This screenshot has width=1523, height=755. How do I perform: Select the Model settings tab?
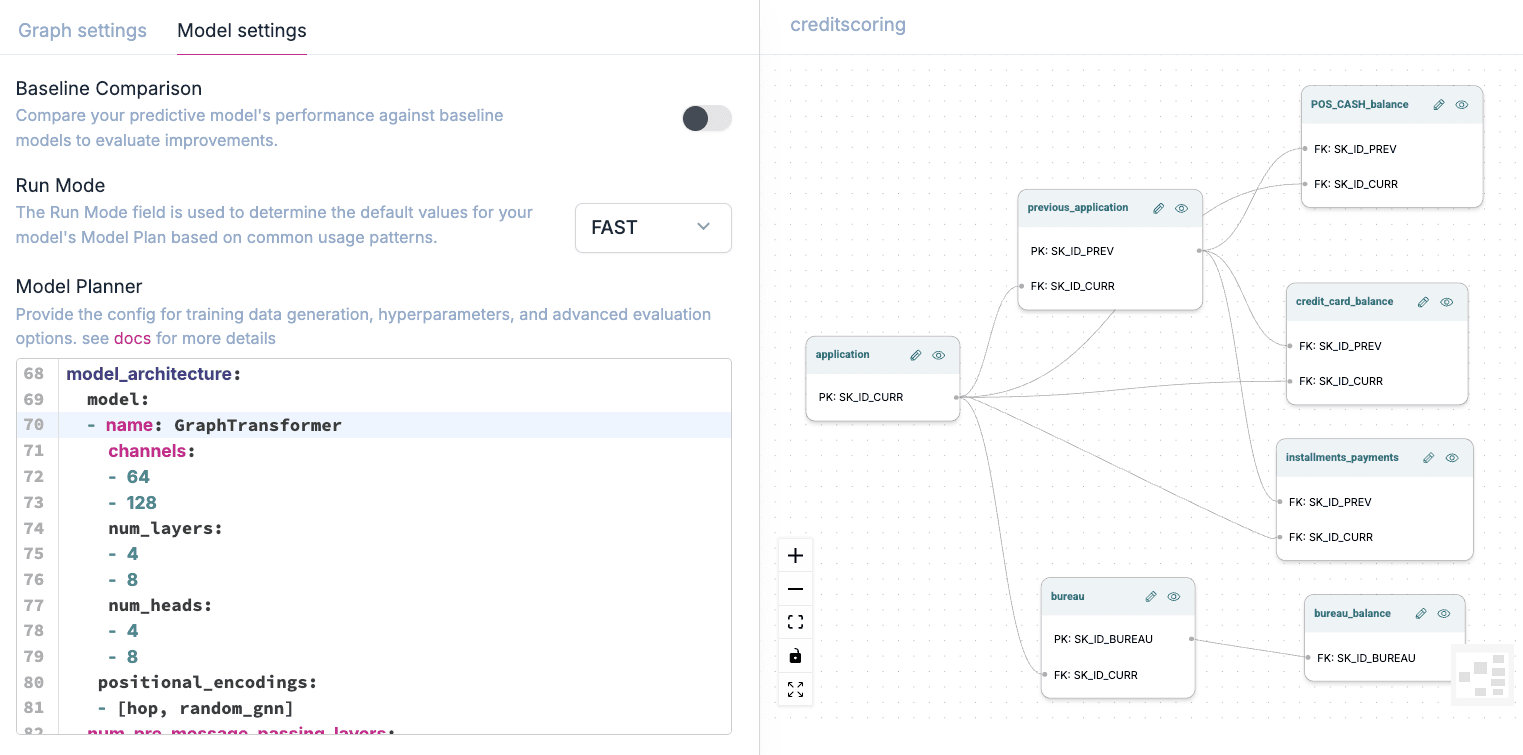(241, 30)
